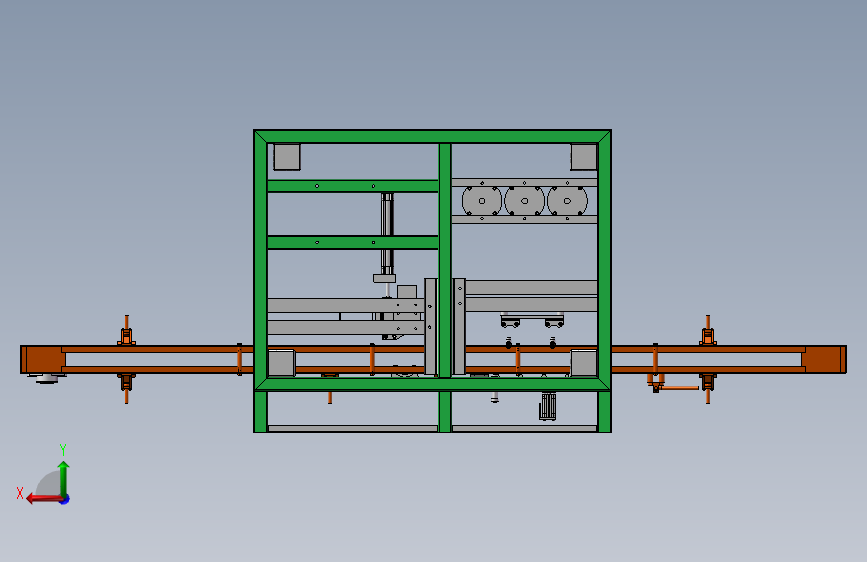Select the left circular disc in the roller rack
This screenshot has width=867, height=562.
482,201
